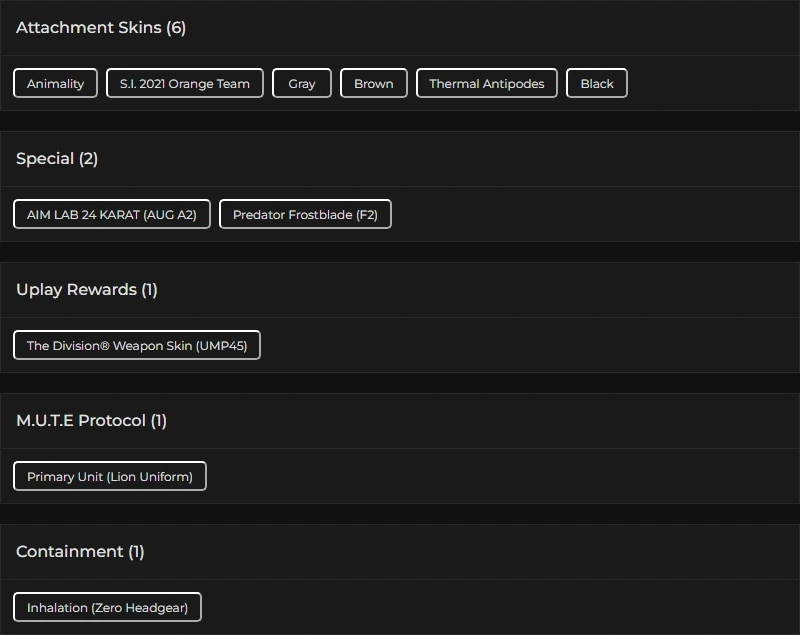Select the Brown attachment skin tag
800x635 pixels.
[x=374, y=83]
